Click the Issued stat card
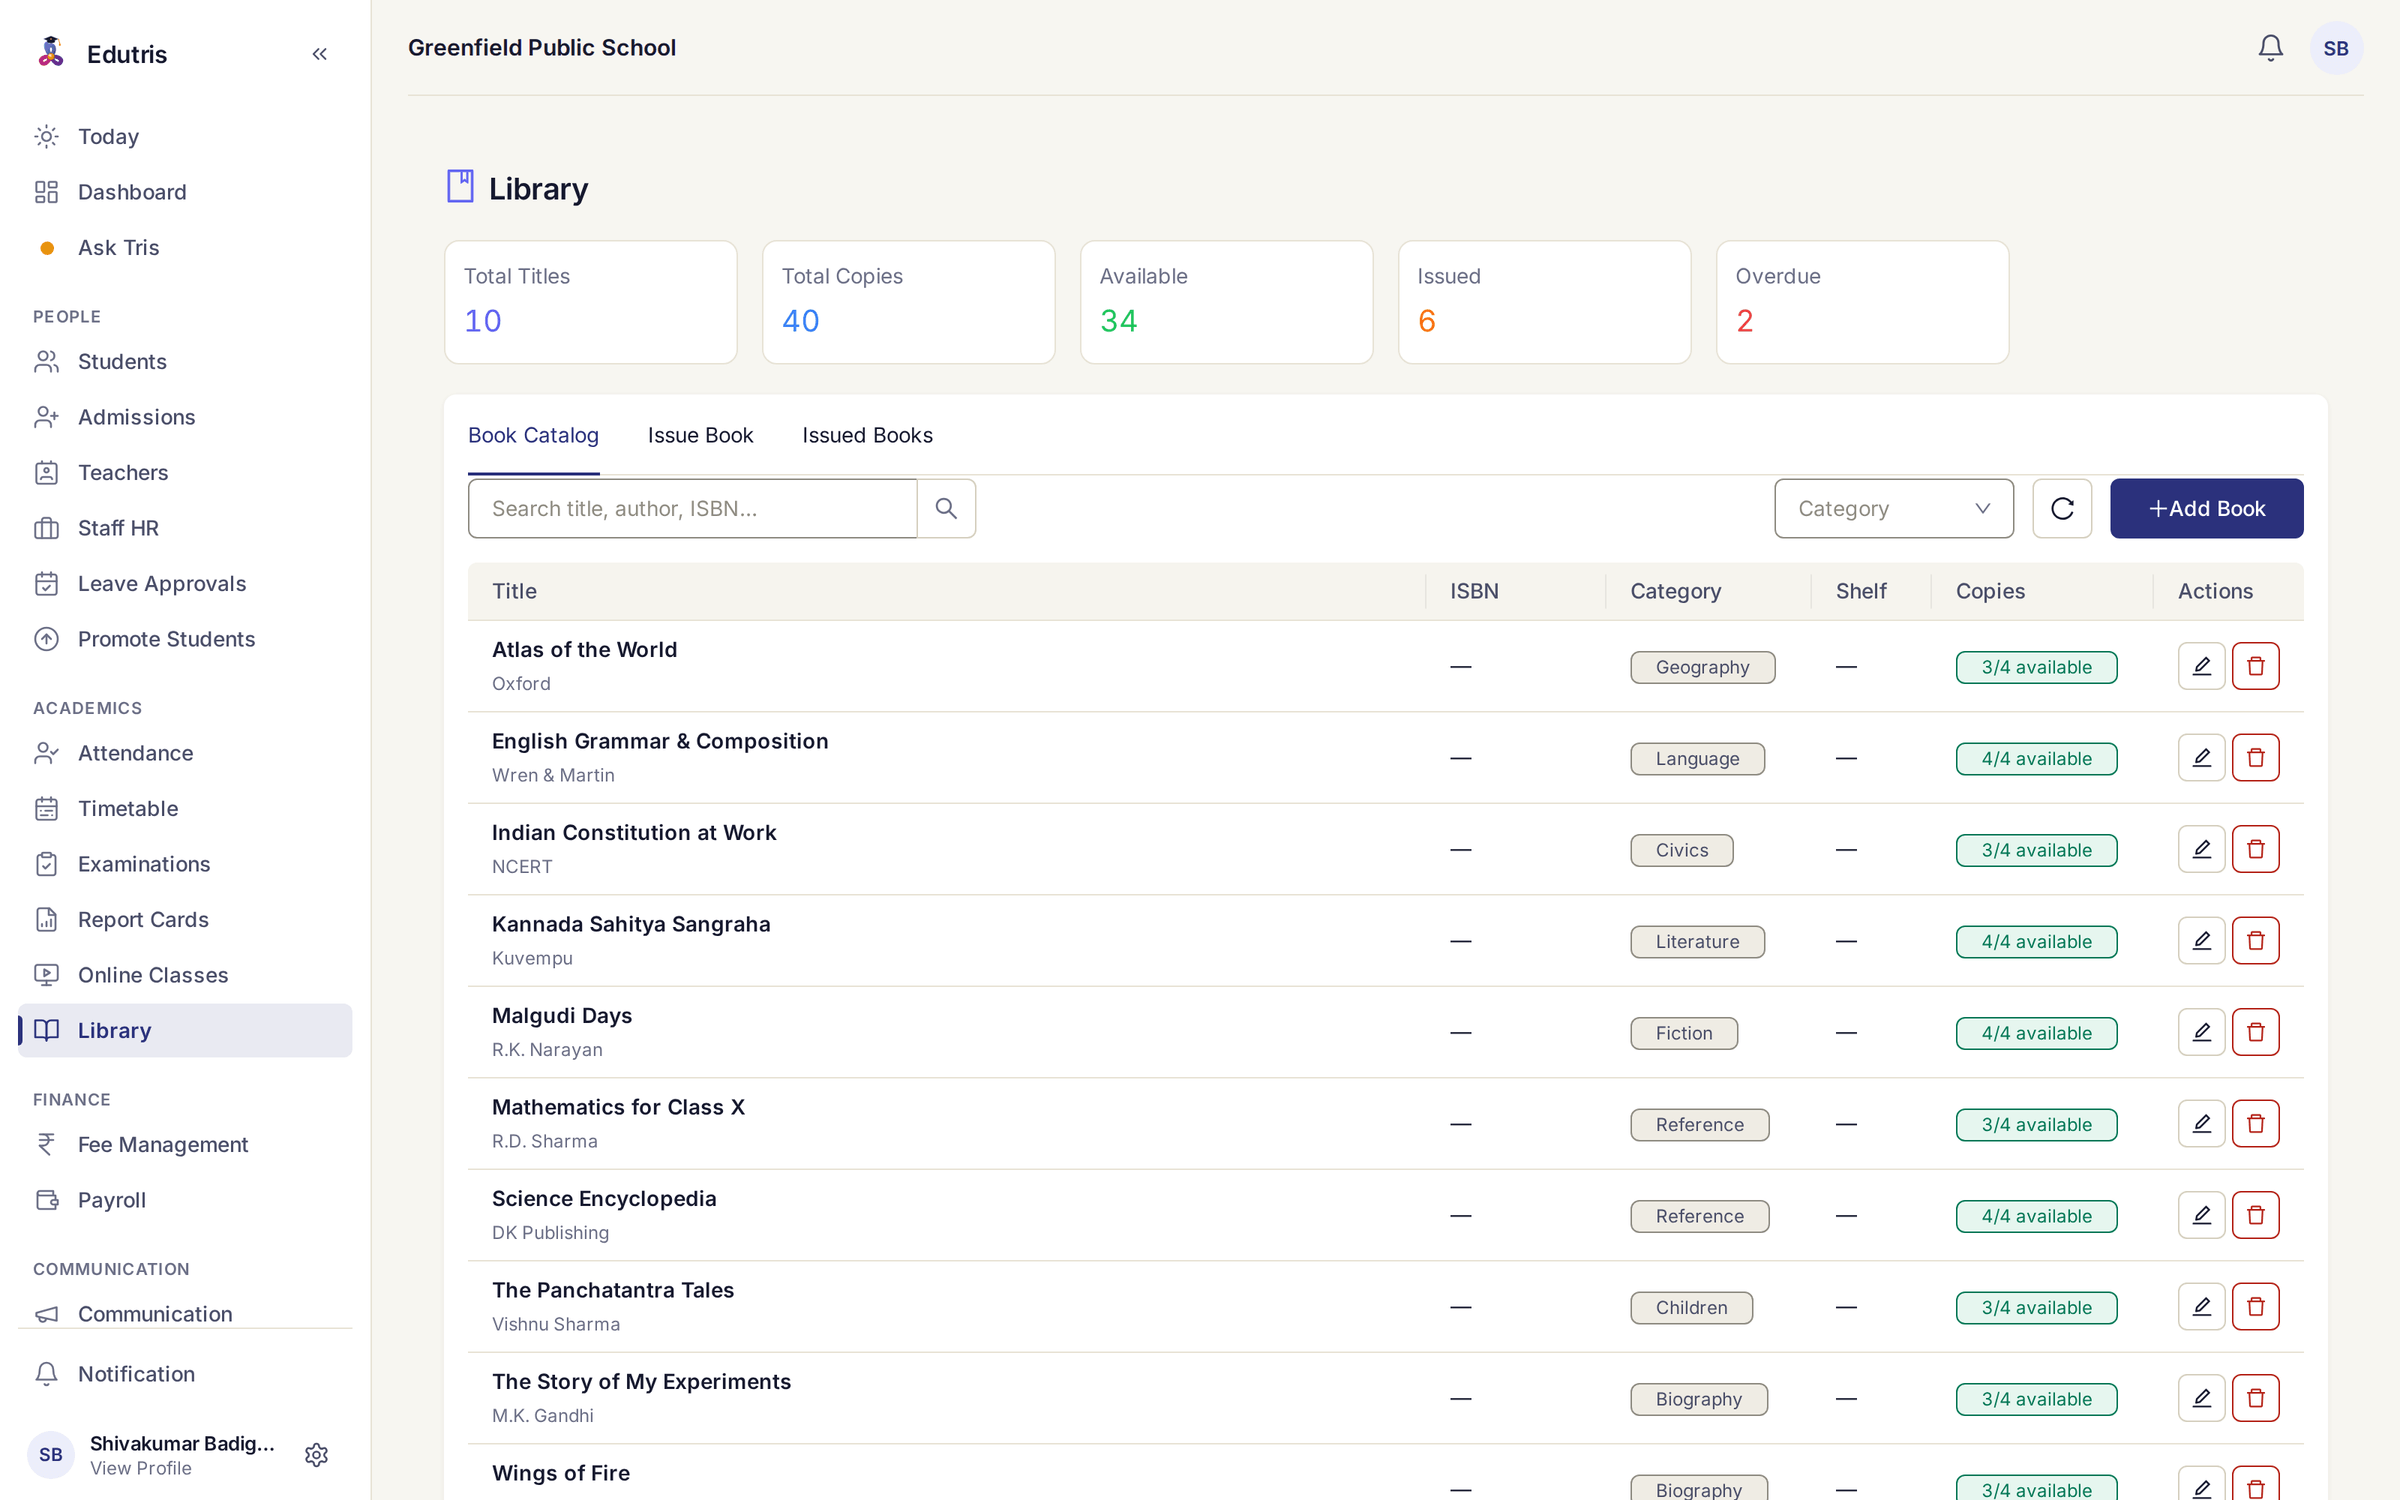Image resolution: width=2400 pixels, height=1500 pixels. coord(1544,302)
